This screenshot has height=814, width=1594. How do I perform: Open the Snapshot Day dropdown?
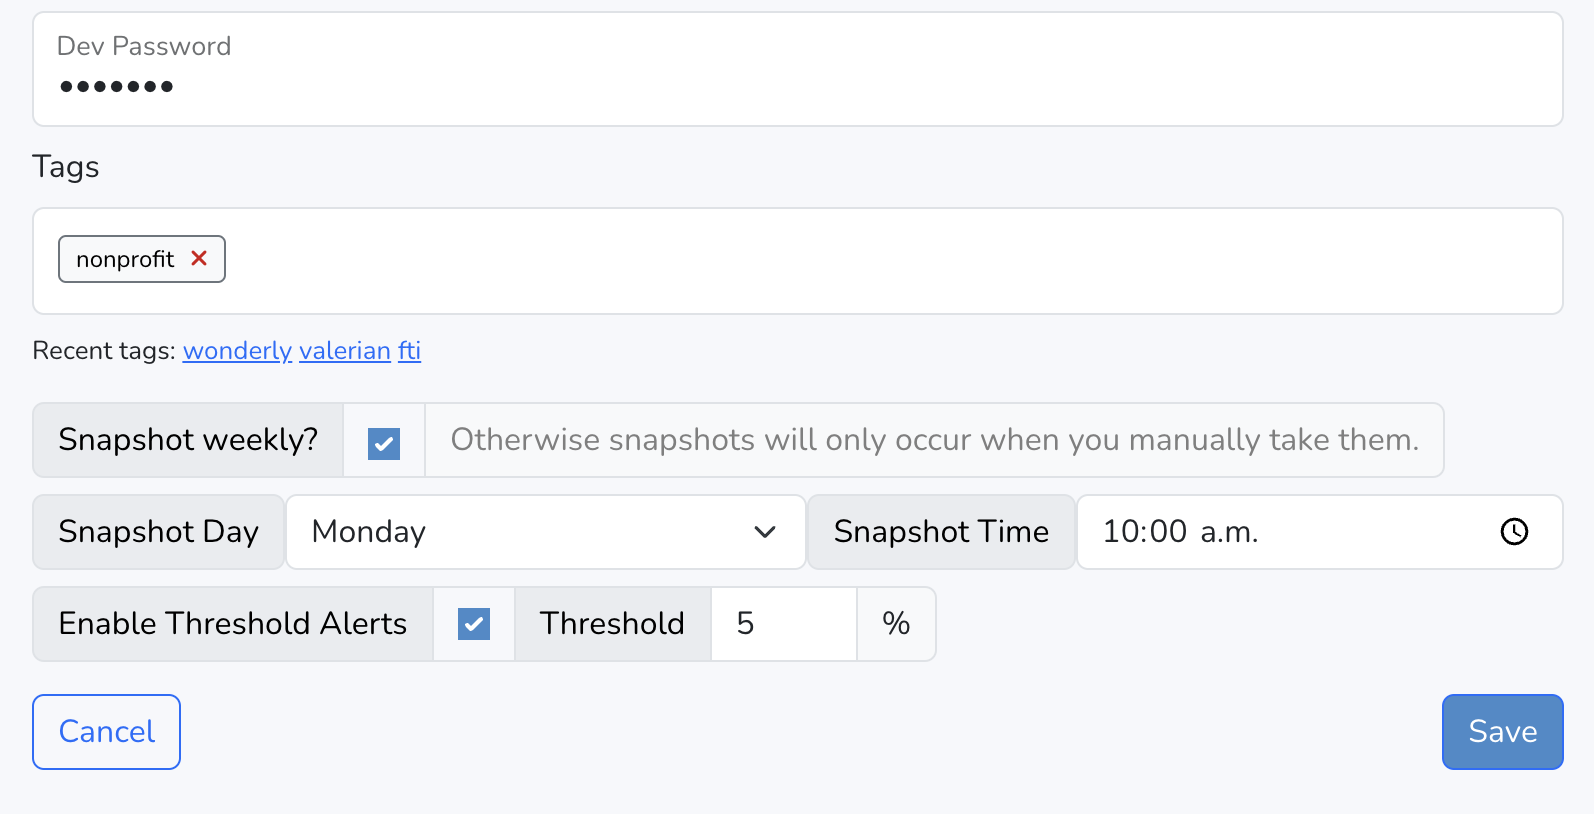pyautogui.click(x=546, y=532)
